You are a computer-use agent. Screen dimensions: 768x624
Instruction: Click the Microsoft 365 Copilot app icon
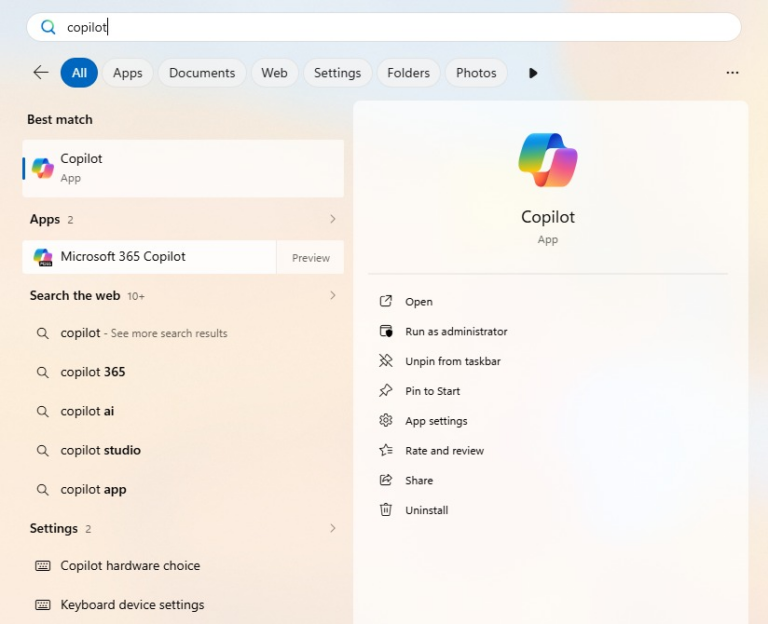point(43,257)
